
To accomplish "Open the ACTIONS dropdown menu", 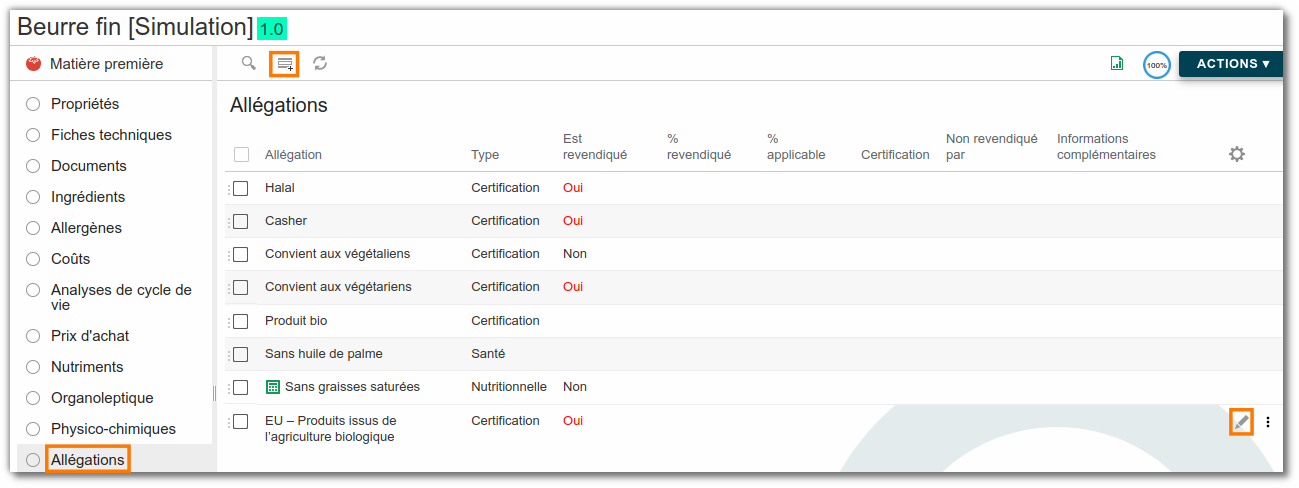I will [1232, 64].
